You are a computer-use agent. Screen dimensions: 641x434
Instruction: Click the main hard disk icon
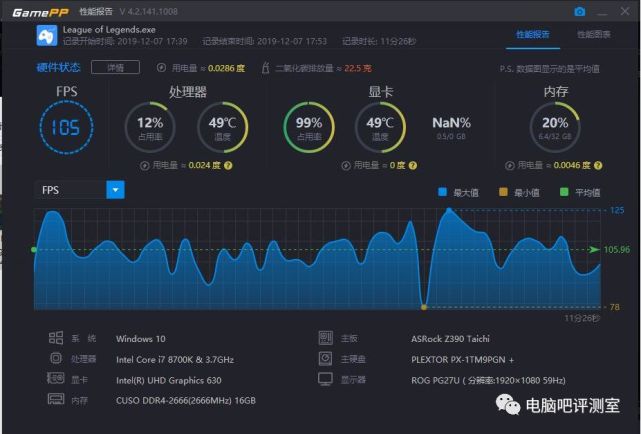coord(325,358)
